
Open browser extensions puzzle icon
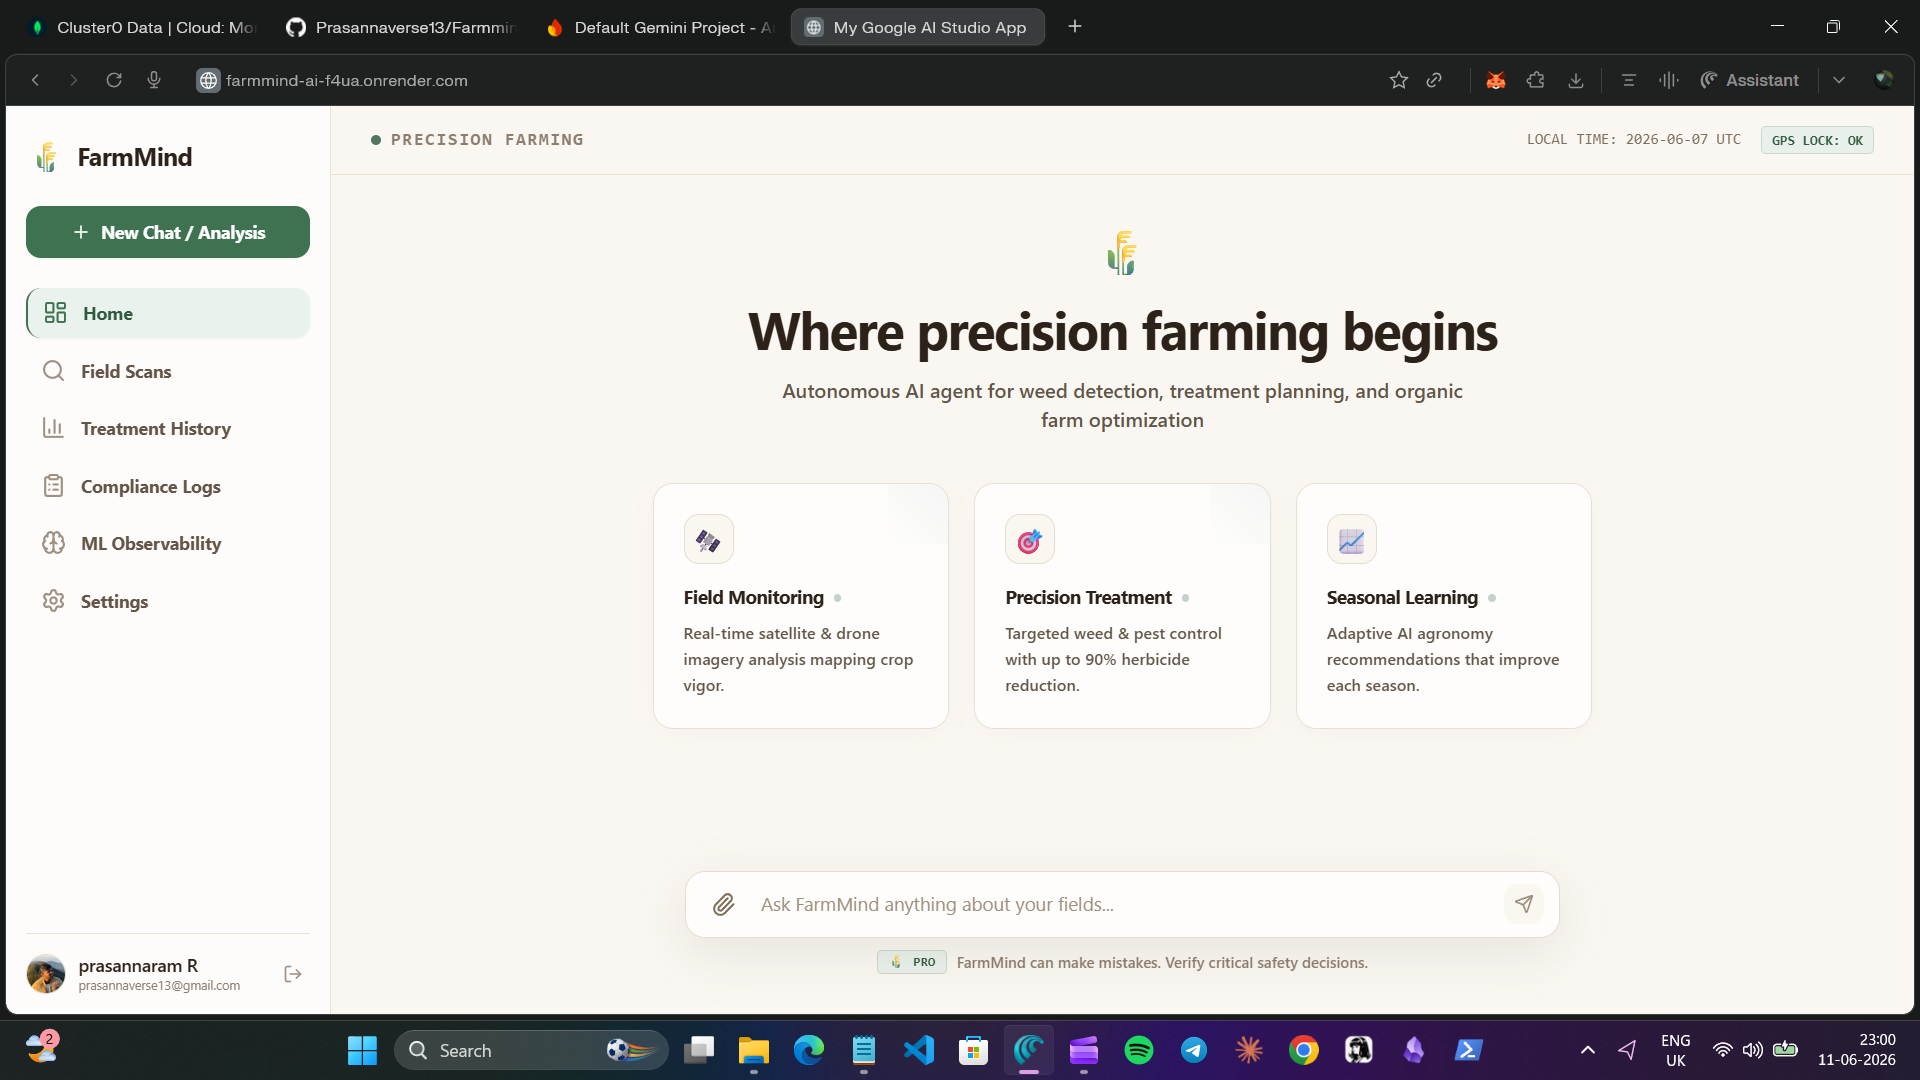tap(1536, 80)
